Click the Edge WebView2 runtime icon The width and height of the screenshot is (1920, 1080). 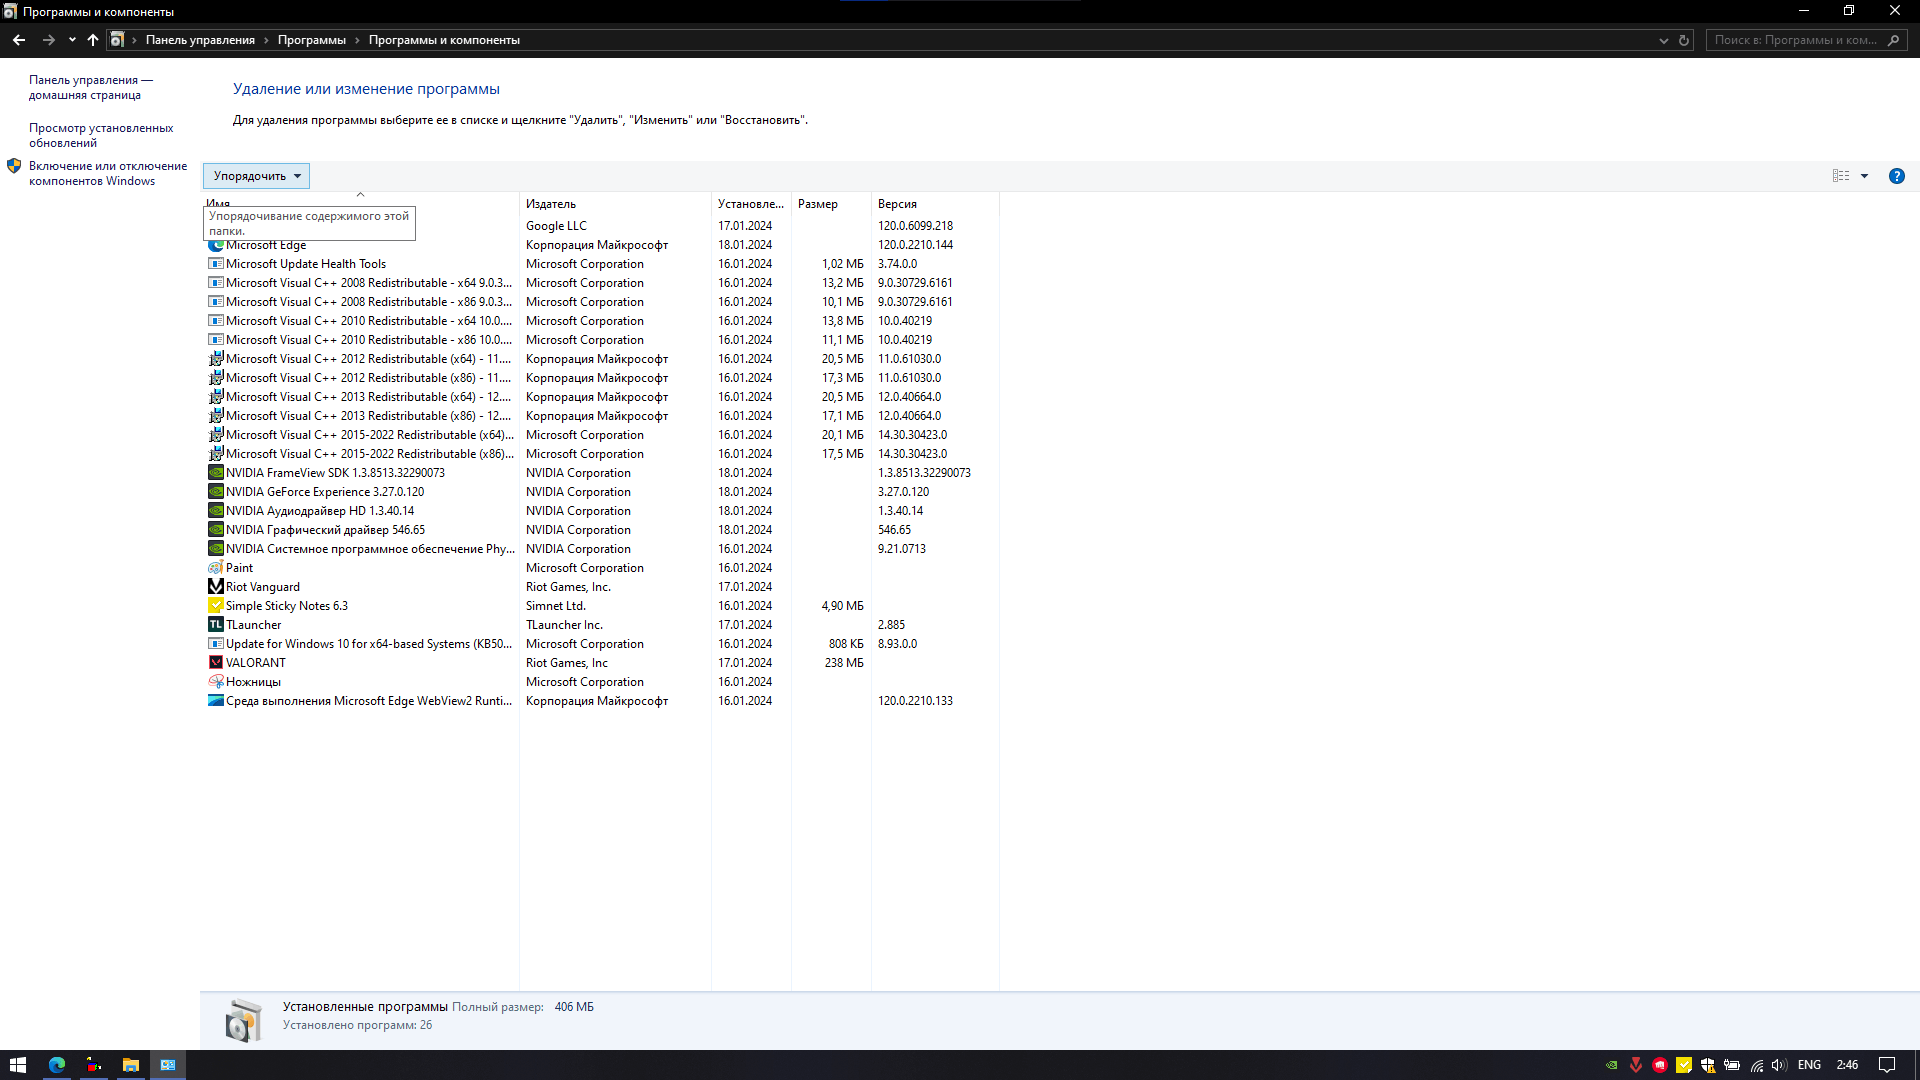pos(215,701)
